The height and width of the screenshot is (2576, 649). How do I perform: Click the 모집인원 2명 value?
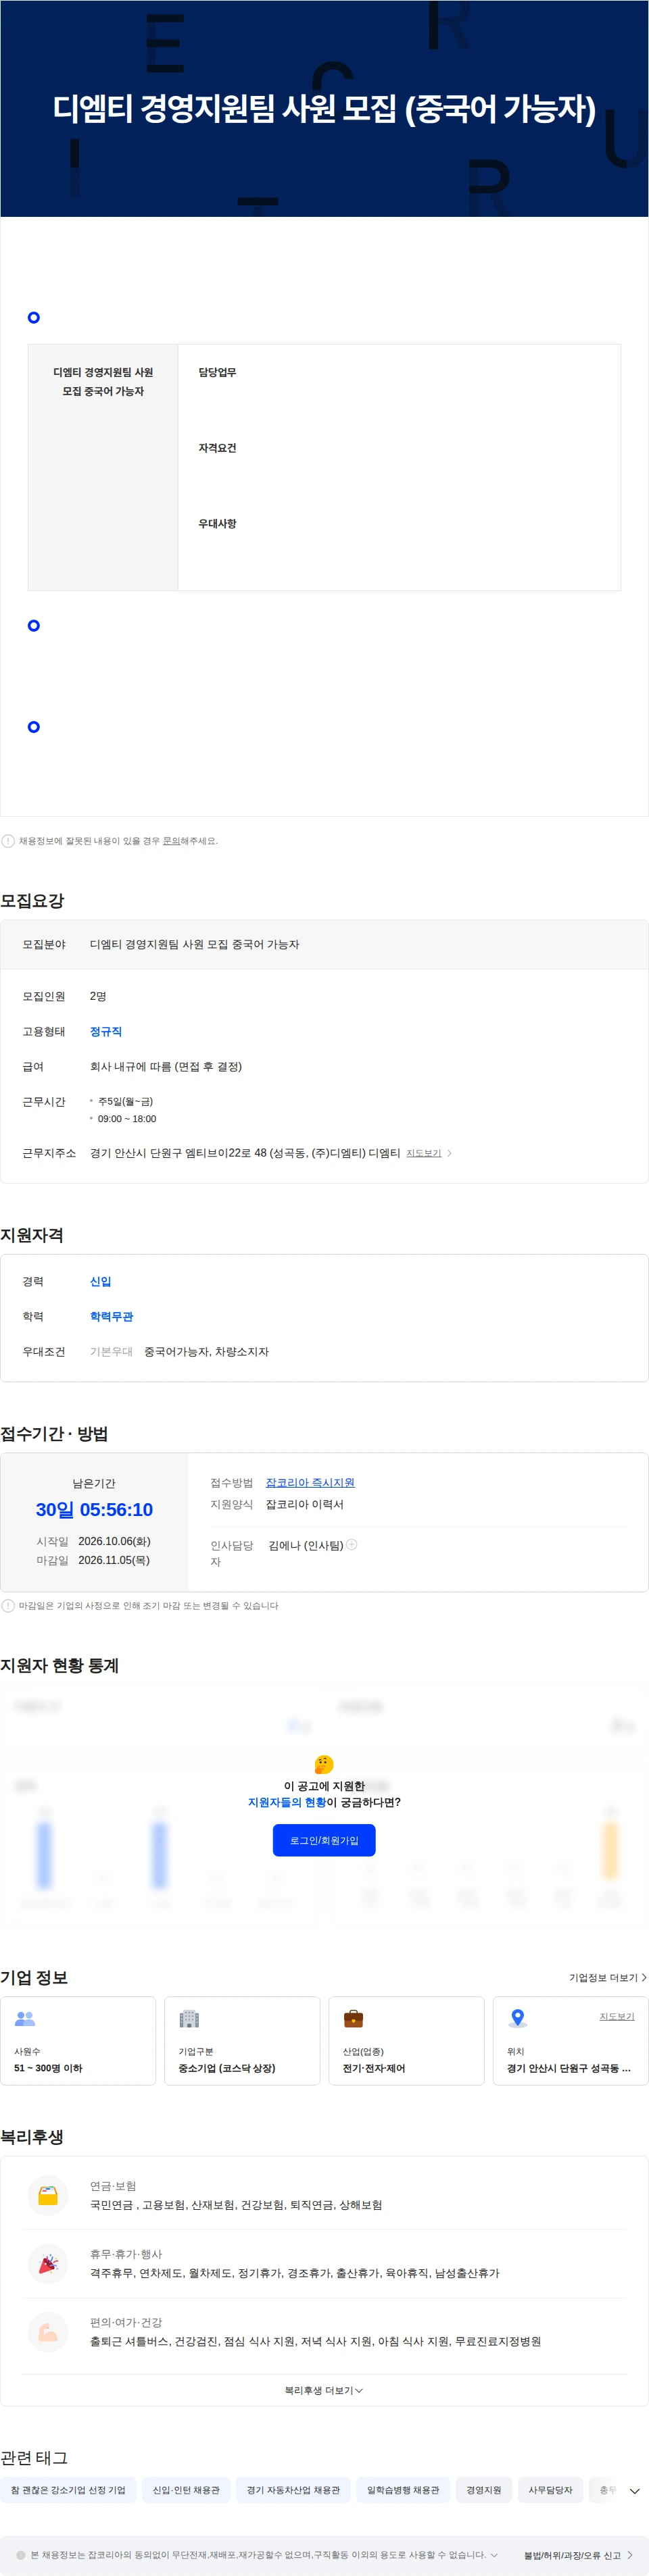(x=98, y=996)
